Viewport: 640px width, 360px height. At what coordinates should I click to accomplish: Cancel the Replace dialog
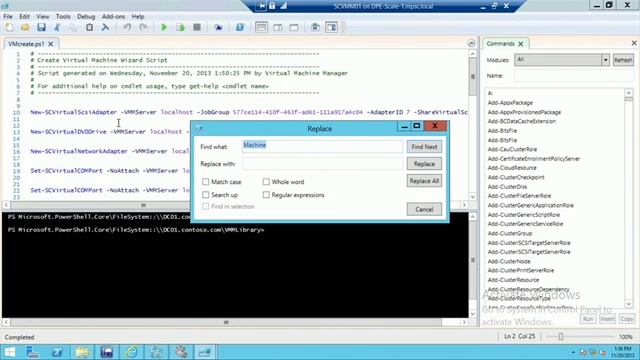click(x=424, y=209)
